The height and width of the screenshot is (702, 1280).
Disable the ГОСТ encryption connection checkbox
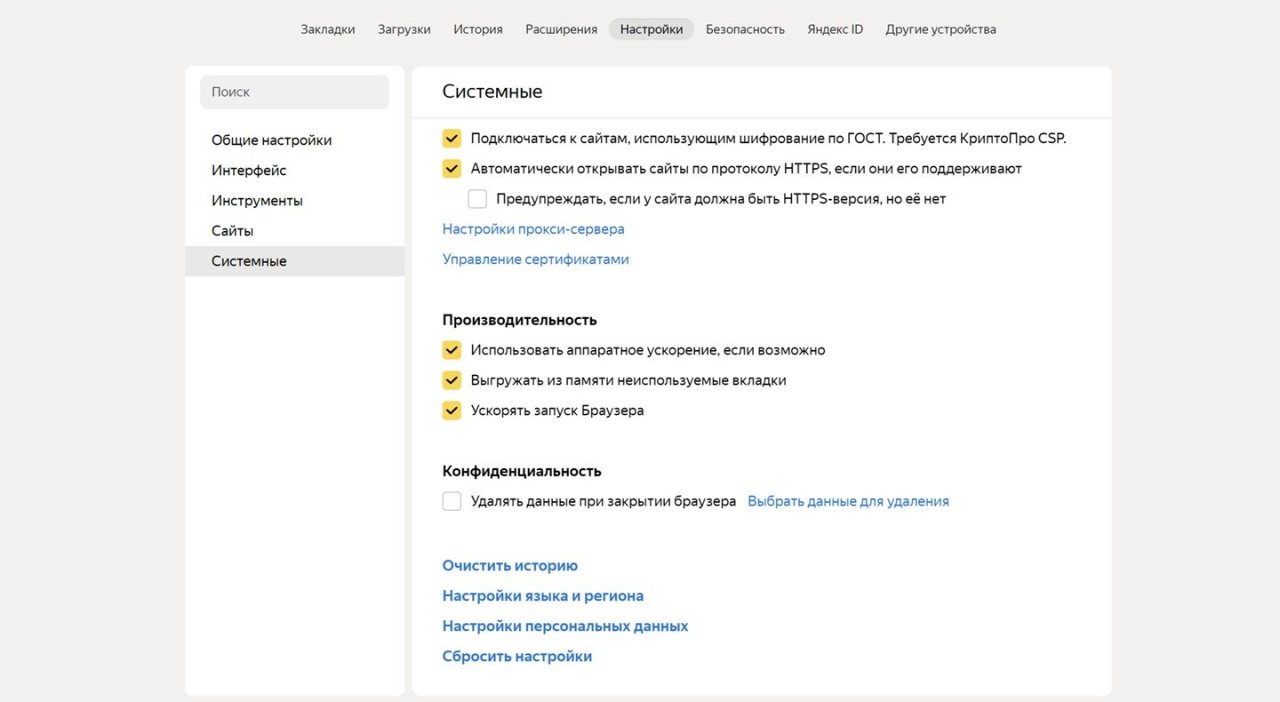(452, 139)
